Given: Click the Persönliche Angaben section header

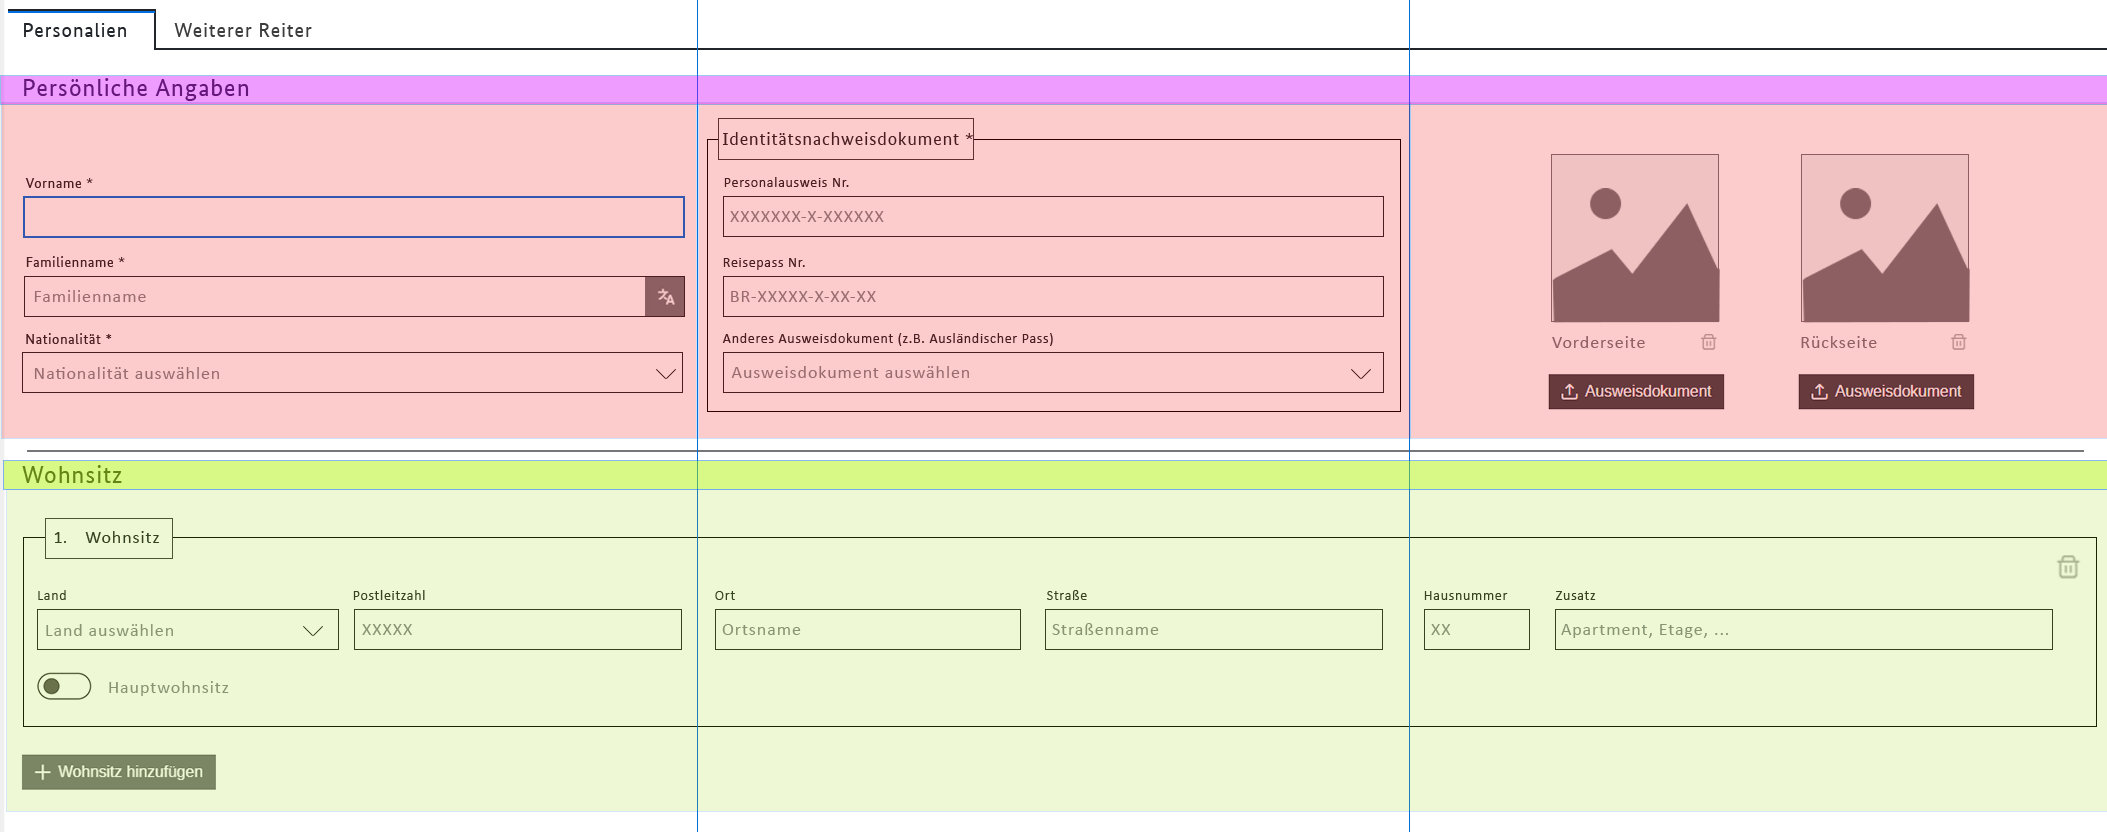Looking at the screenshot, I should coord(1054,89).
